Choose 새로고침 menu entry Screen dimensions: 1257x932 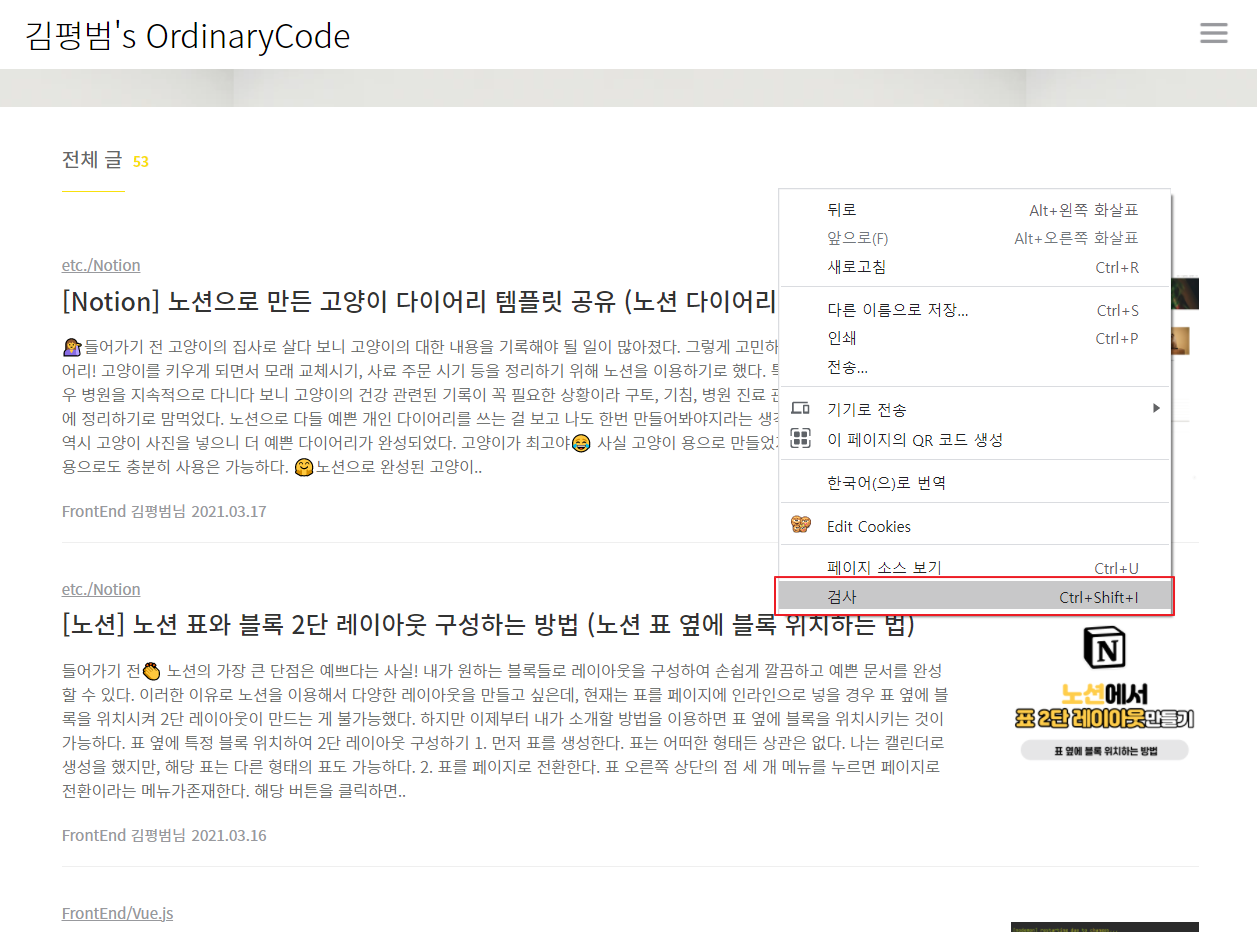pos(975,267)
